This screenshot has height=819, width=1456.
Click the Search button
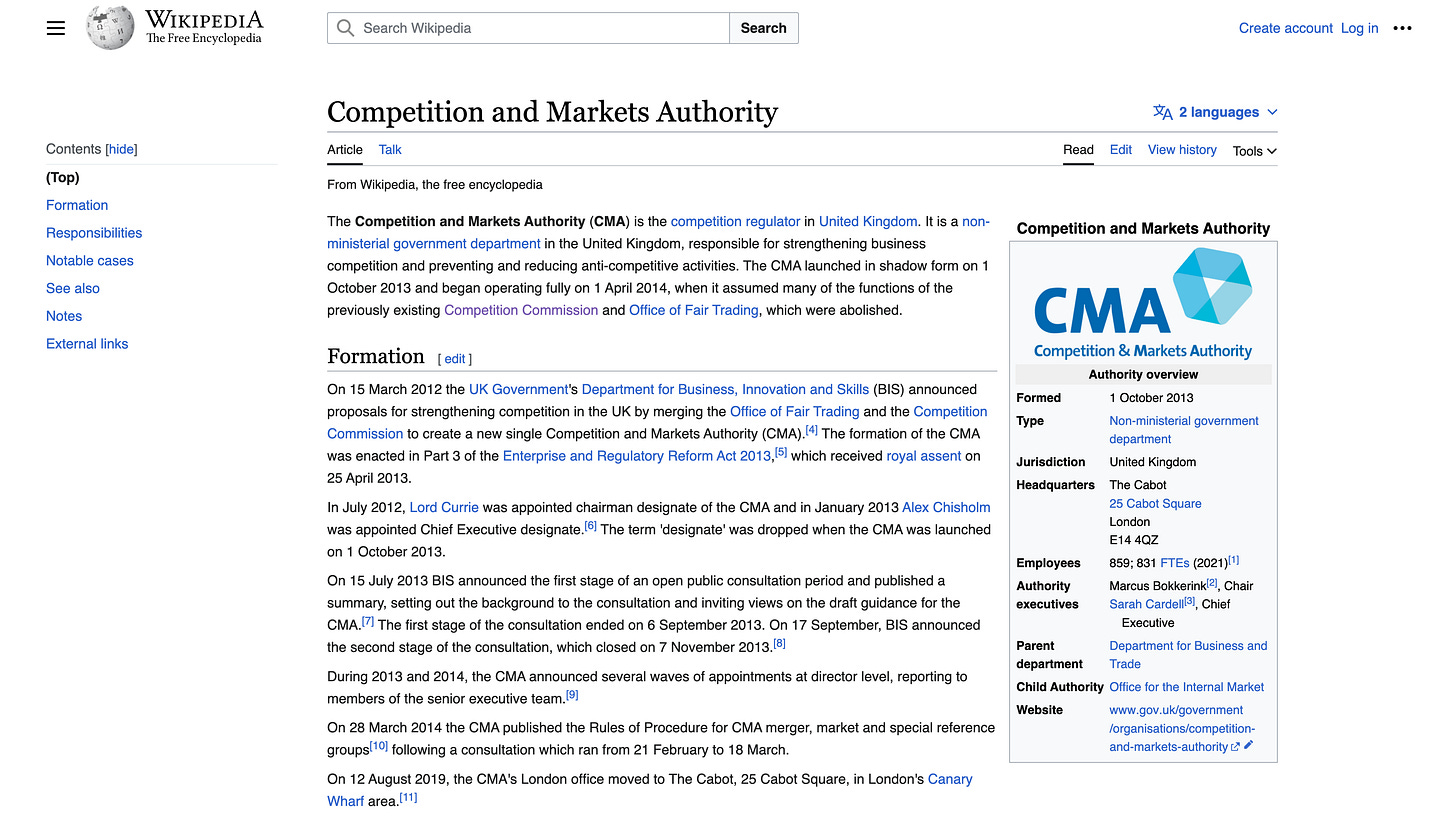point(763,28)
